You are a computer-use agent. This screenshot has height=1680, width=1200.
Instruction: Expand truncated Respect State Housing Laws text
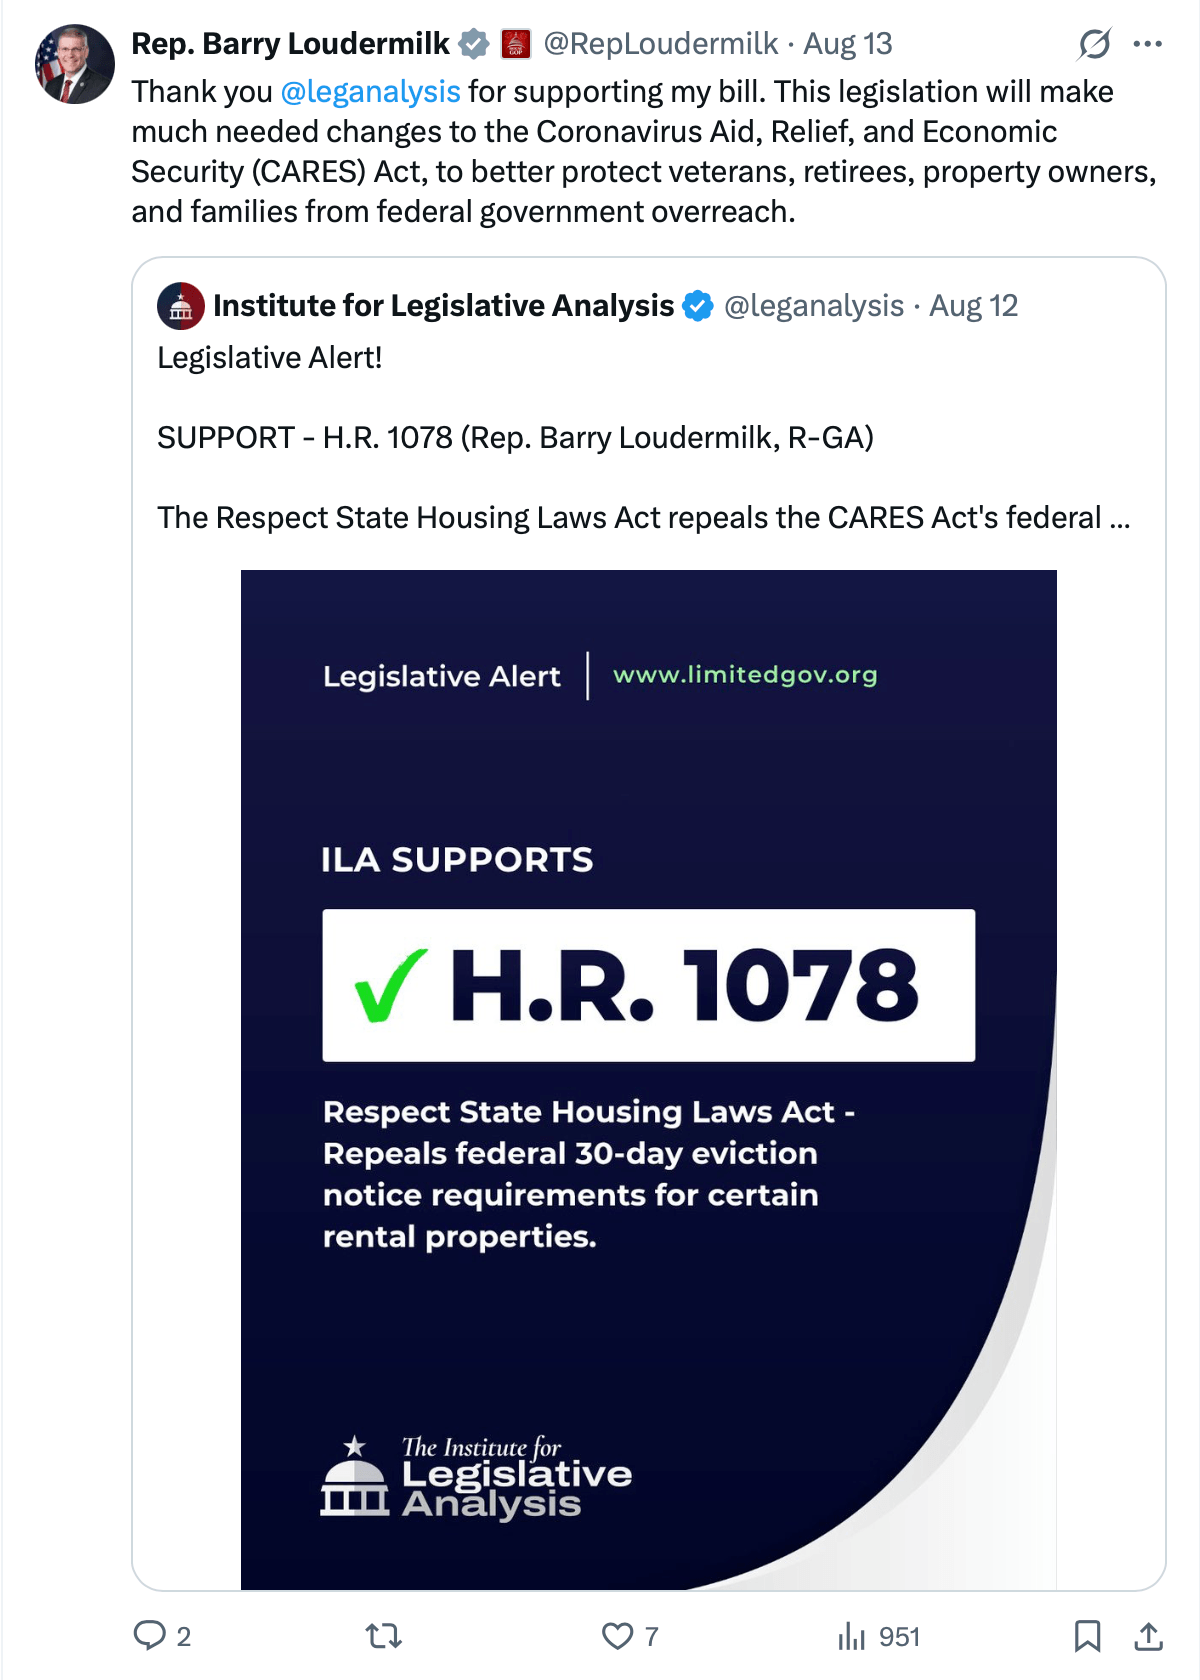644,518
